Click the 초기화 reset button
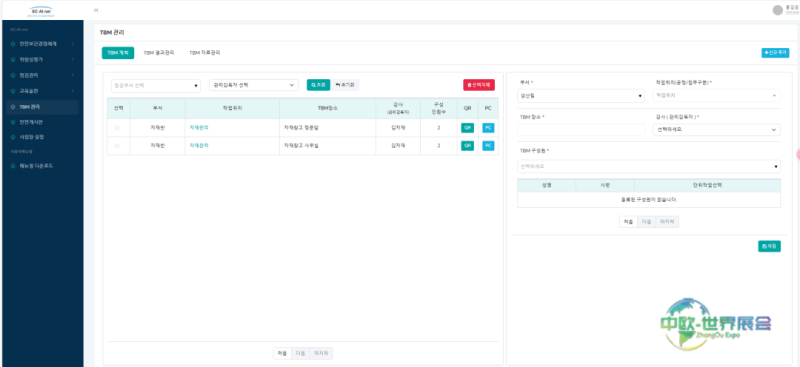This screenshot has height=367, width=800. click(345, 85)
